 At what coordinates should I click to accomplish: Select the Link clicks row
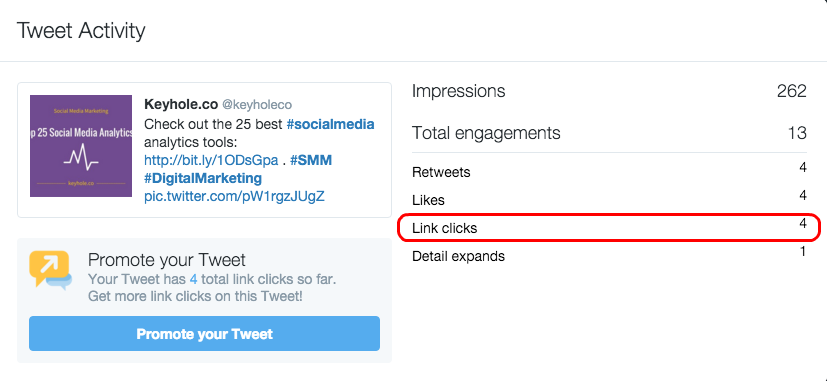pyautogui.click(x=609, y=228)
